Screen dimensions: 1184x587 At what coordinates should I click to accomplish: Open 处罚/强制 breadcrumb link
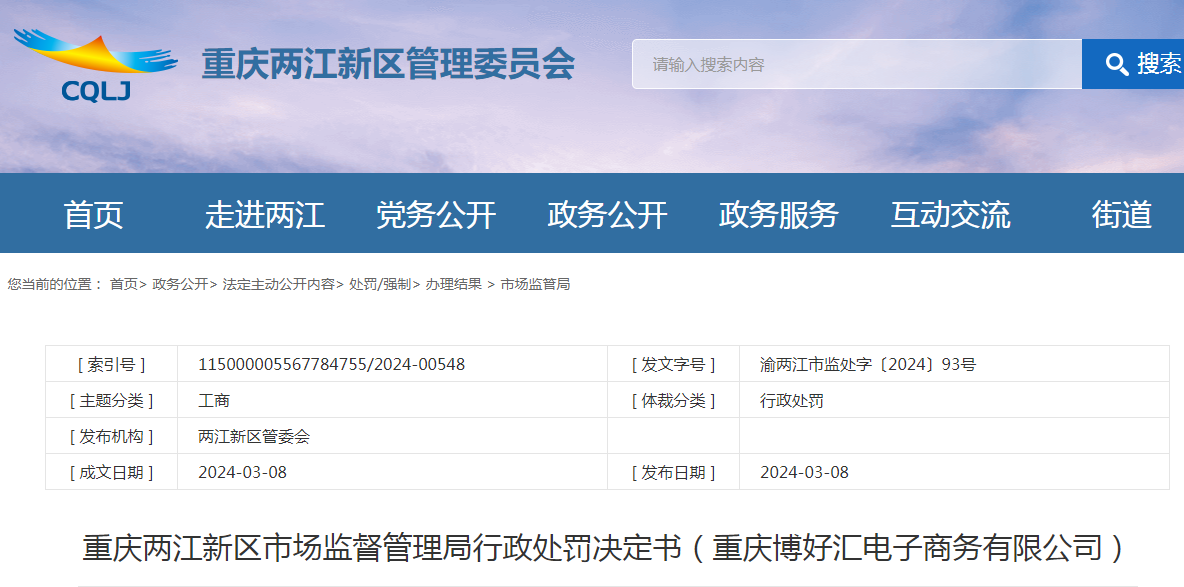(x=380, y=285)
